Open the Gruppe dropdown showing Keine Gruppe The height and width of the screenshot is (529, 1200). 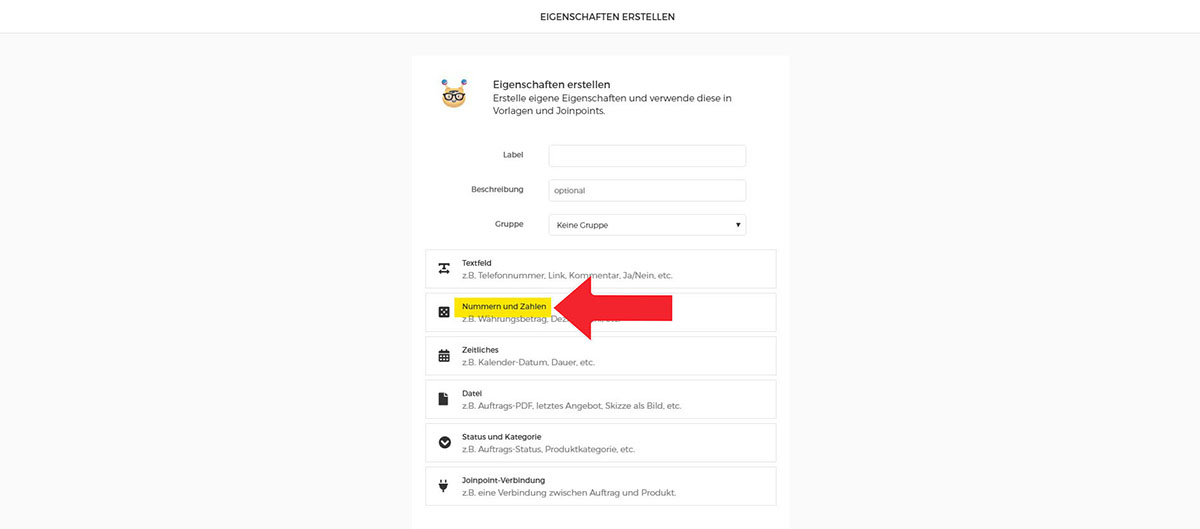click(x=647, y=225)
